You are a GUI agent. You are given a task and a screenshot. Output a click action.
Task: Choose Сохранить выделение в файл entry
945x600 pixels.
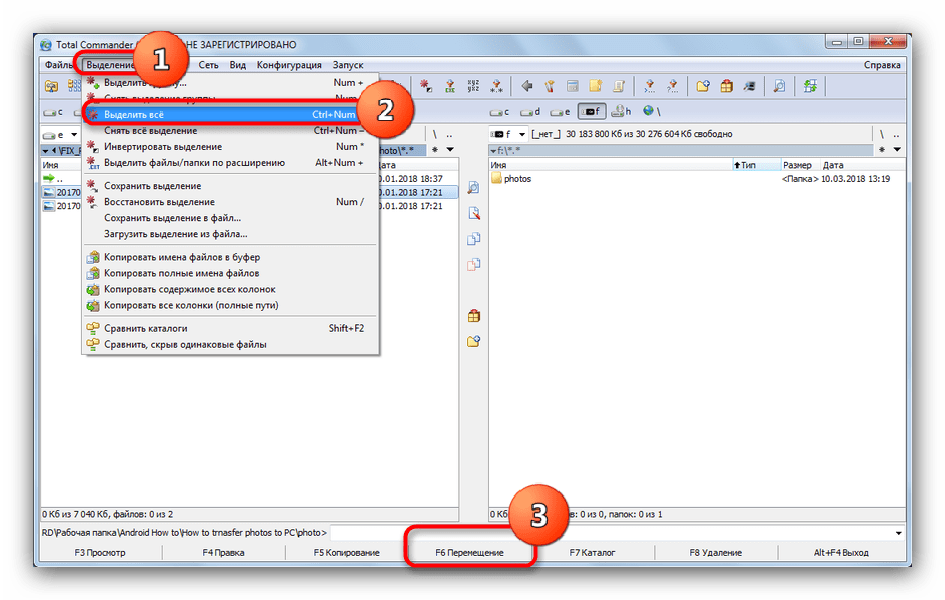230,218
